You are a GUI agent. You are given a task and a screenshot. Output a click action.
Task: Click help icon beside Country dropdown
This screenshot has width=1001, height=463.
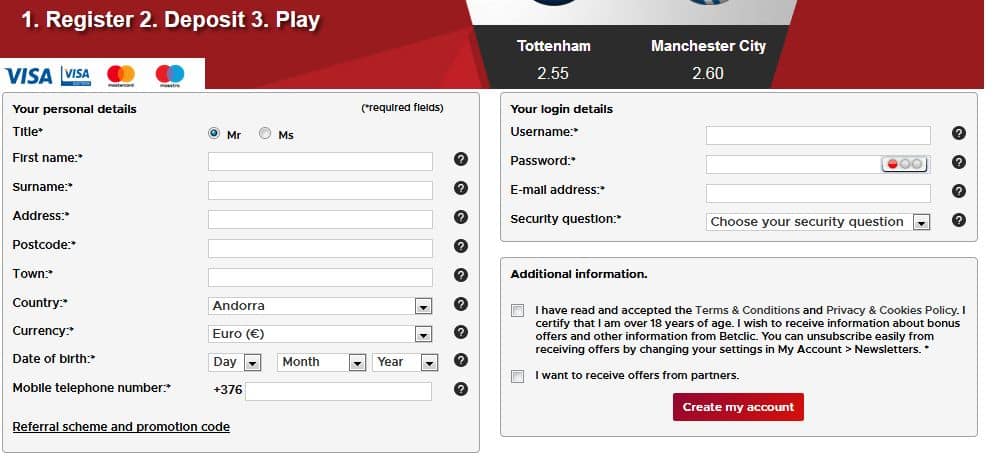(x=461, y=304)
